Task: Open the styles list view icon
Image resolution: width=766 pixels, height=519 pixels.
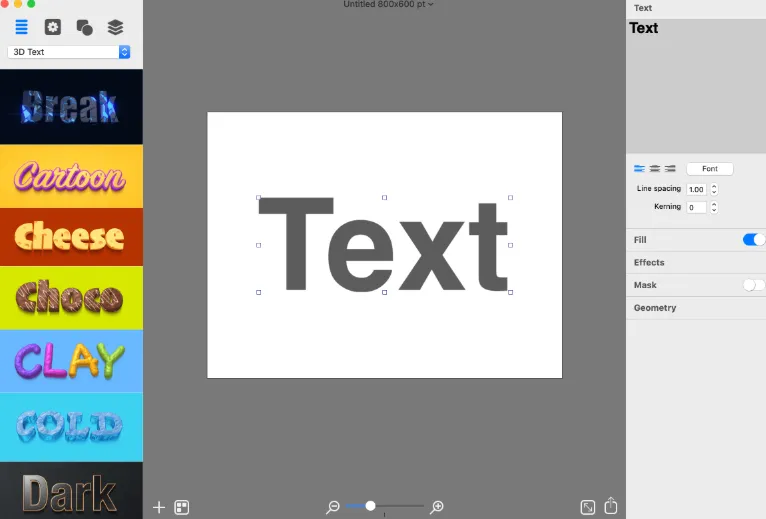Action: pyautogui.click(x=21, y=27)
